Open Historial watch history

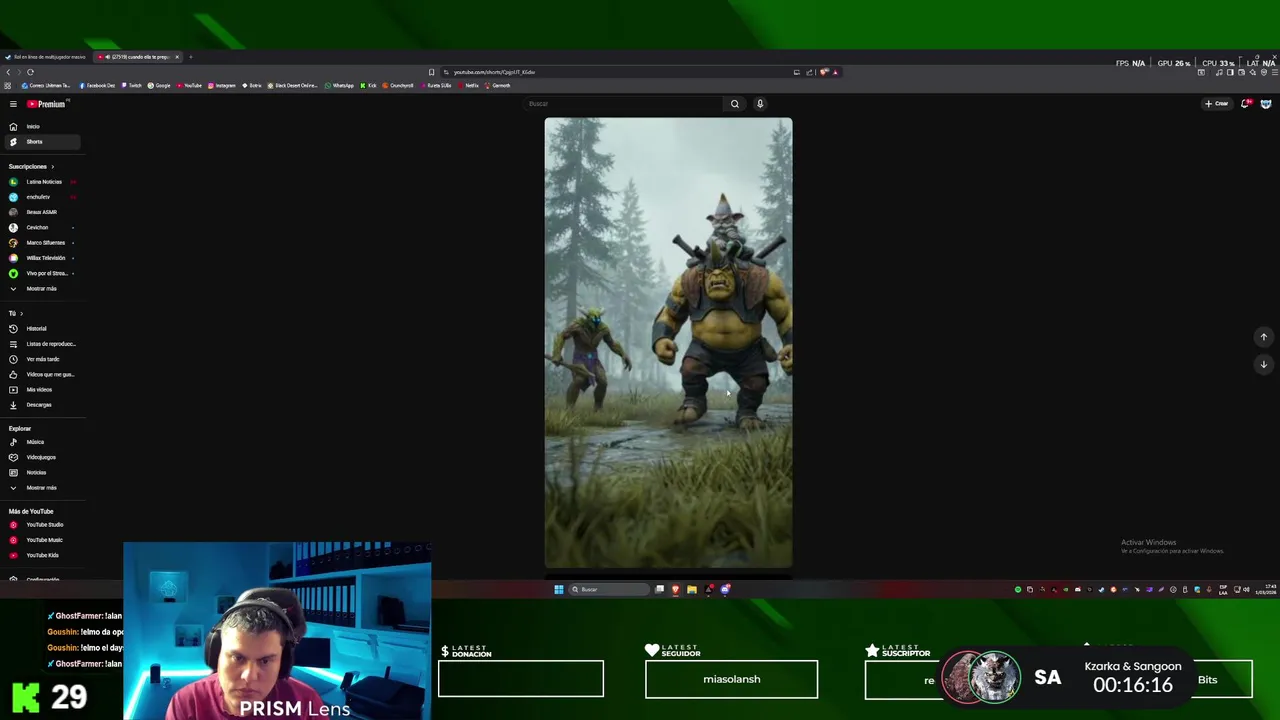point(41,329)
